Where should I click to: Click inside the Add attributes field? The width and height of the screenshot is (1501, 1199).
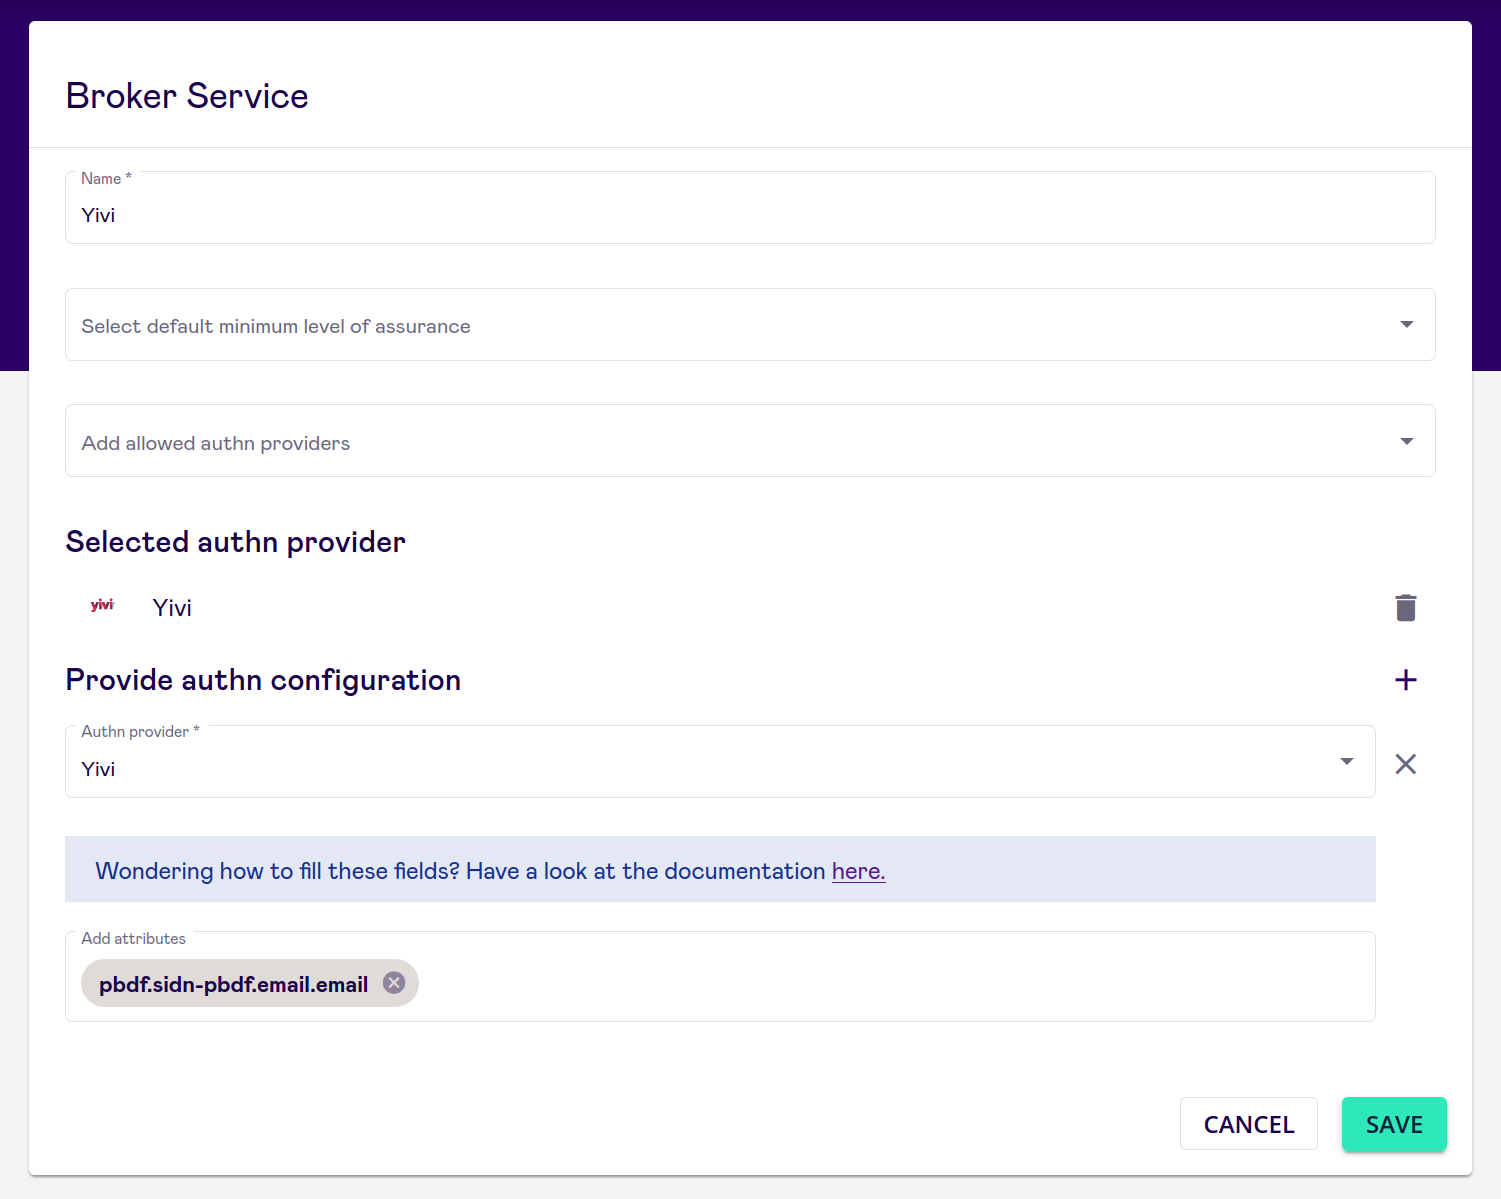pyautogui.click(x=720, y=977)
